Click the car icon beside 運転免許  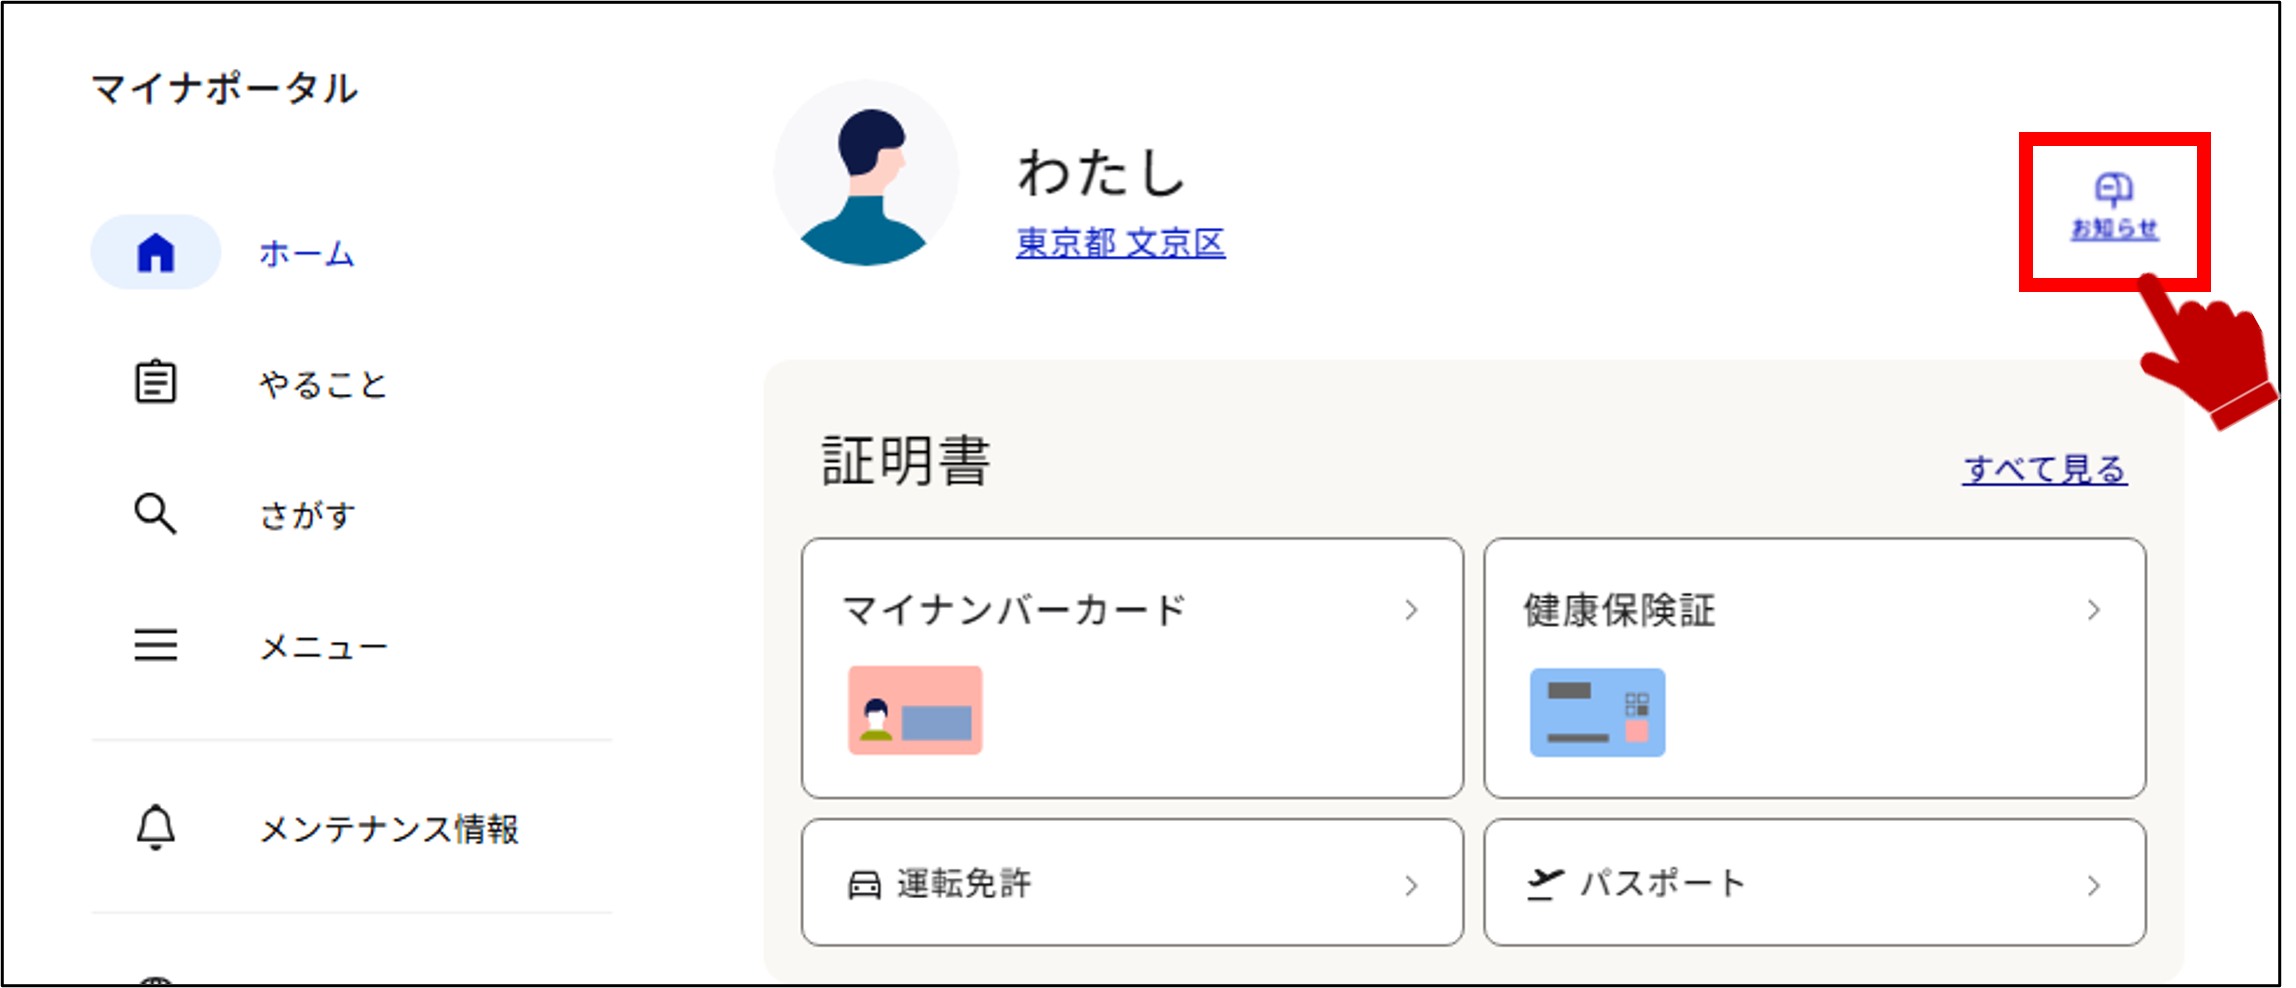pyautogui.click(x=864, y=885)
